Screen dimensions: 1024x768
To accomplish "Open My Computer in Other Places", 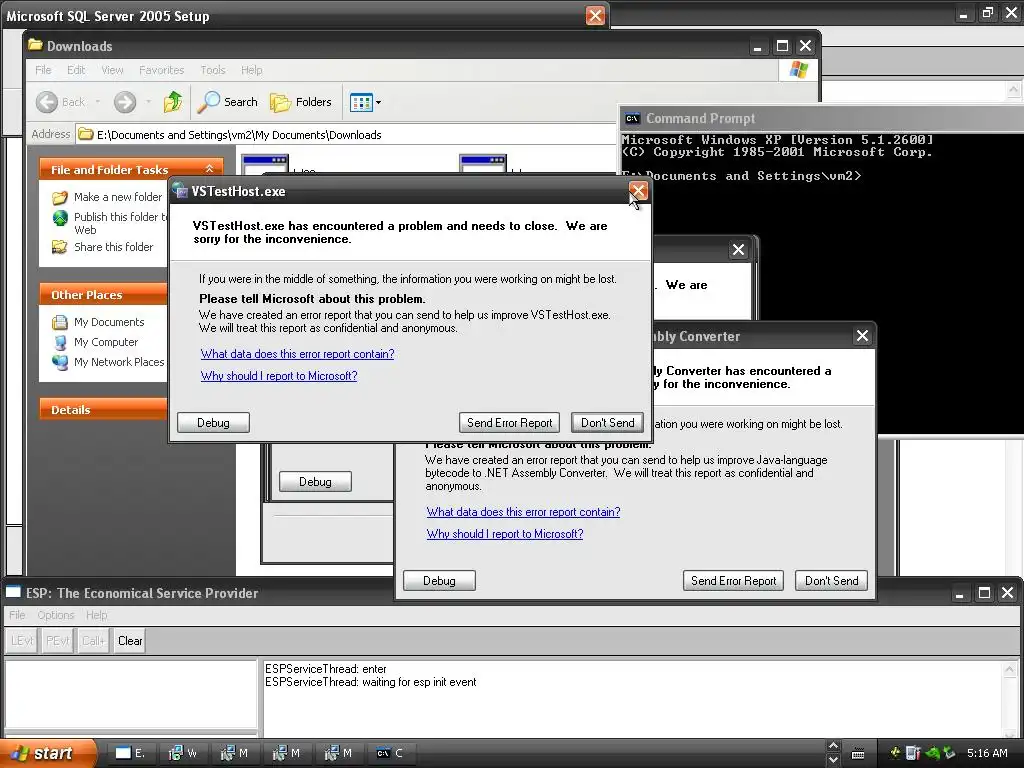I will tap(95, 342).
